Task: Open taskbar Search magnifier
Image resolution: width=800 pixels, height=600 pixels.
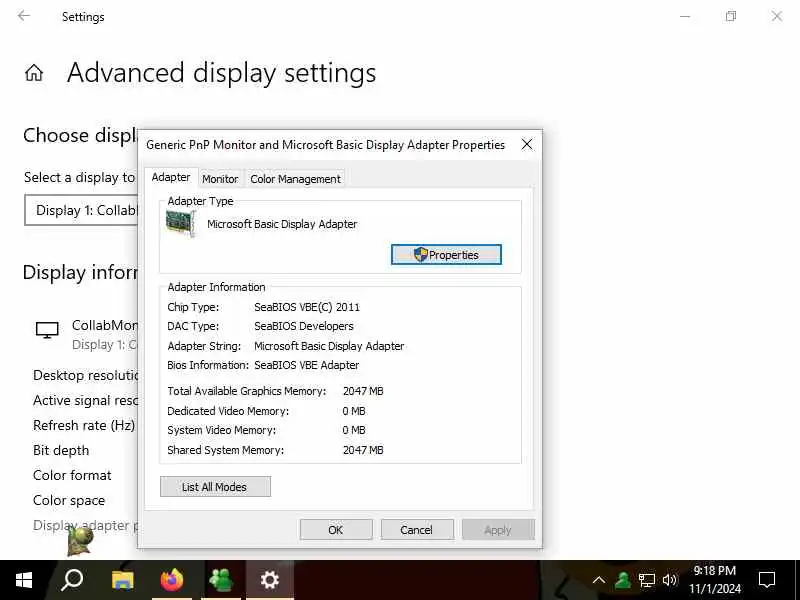Action: click(x=72, y=580)
